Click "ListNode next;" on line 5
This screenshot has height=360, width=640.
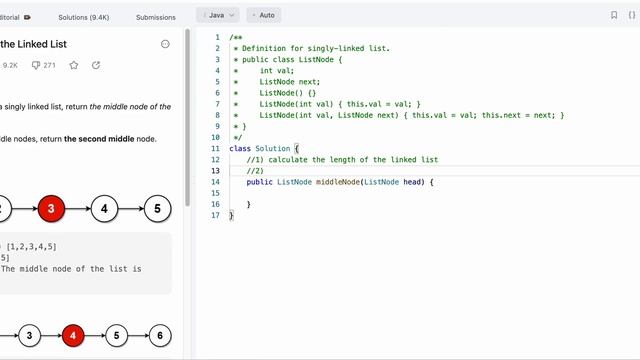(x=290, y=82)
